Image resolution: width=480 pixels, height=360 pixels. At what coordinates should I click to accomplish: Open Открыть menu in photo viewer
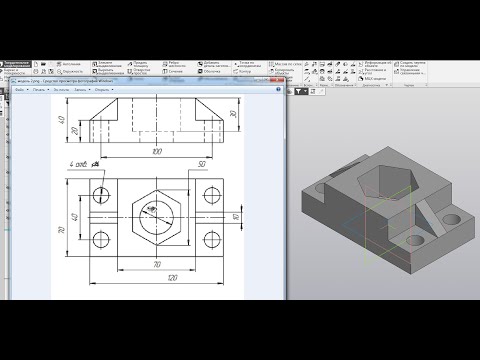click(104, 90)
